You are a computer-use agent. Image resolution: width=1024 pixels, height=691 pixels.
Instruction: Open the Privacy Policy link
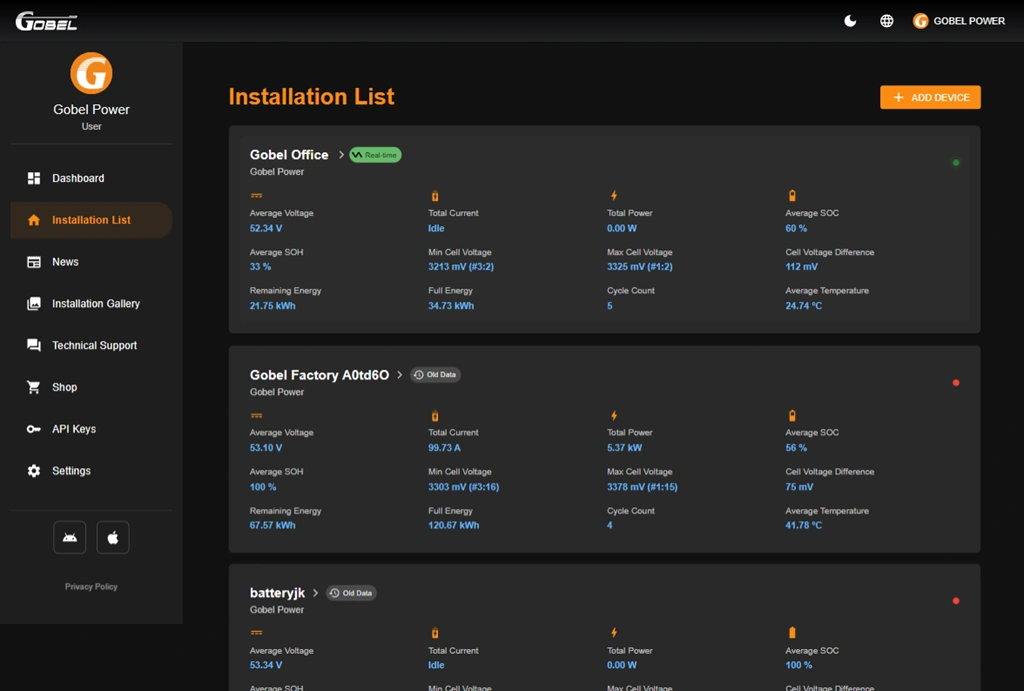tap(91, 587)
